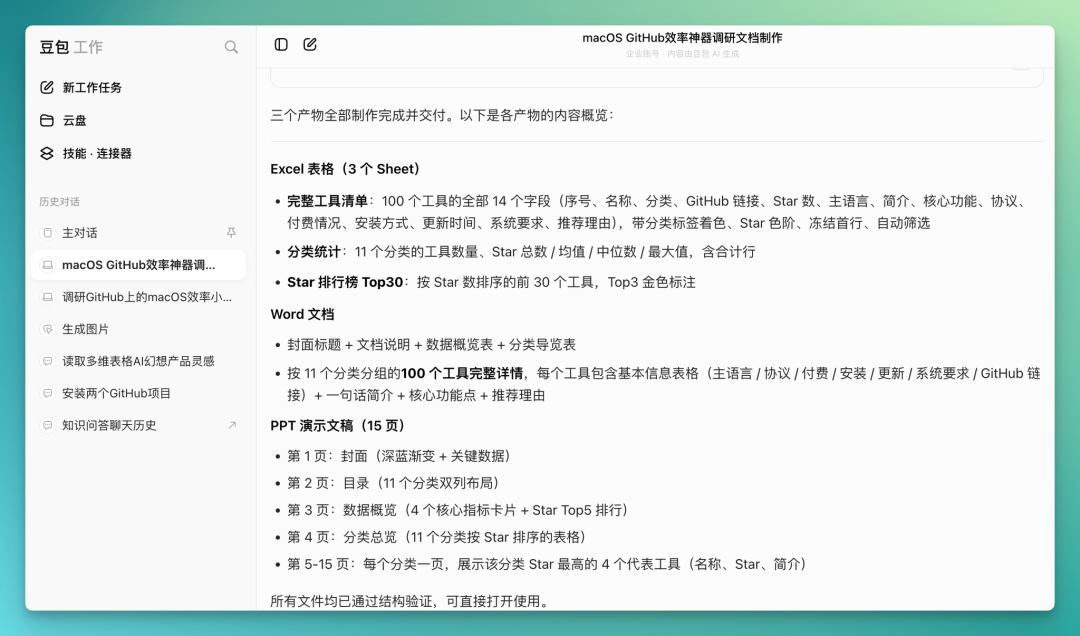Click the laptop icon of 调研GitHub上的macOS效率小 entry
The height and width of the screenshot is (636, 1080).
click(x=48, y=297)
